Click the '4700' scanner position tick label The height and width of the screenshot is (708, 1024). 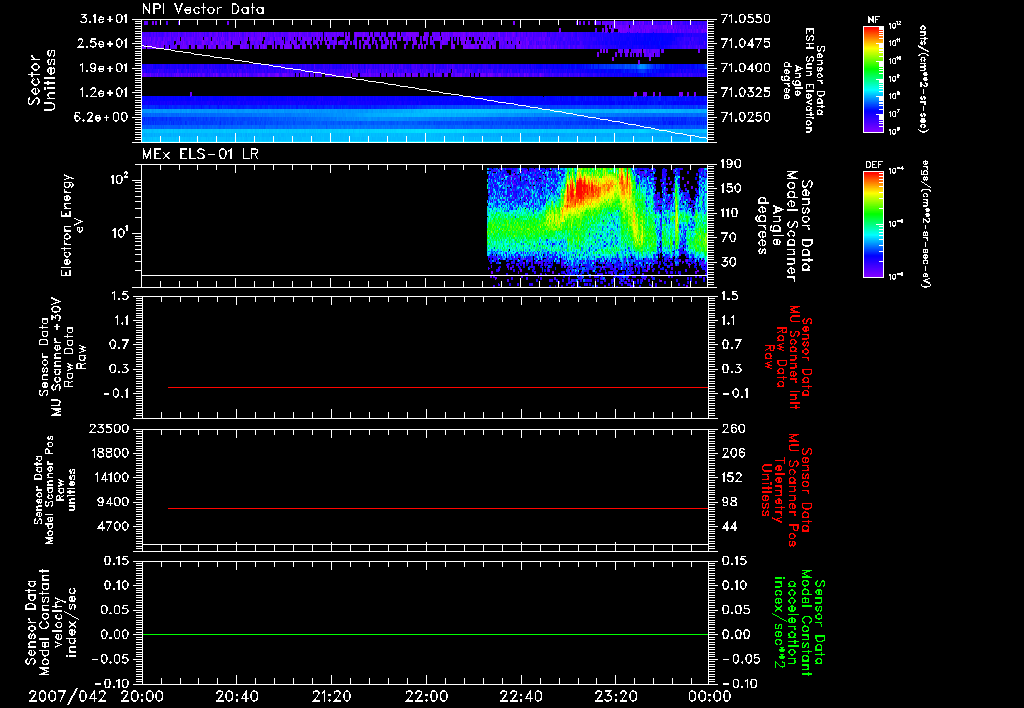click(112, 526)
